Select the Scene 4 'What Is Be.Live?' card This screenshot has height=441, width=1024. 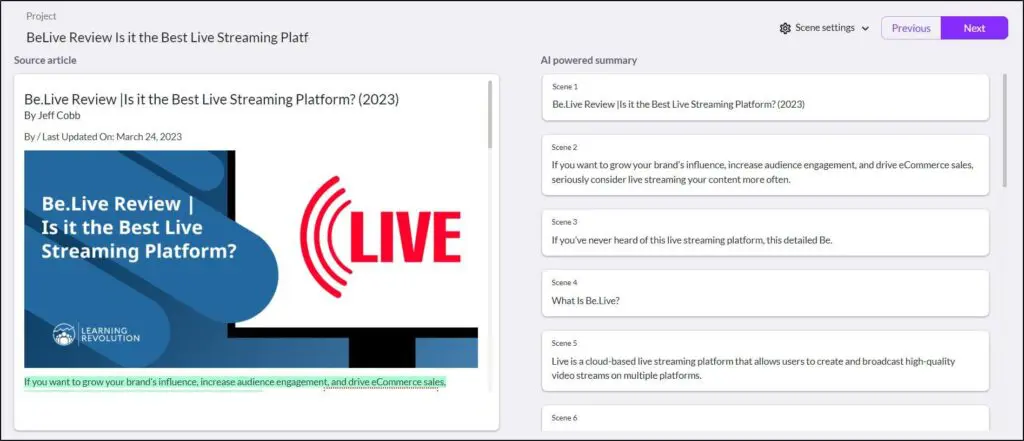765,293
